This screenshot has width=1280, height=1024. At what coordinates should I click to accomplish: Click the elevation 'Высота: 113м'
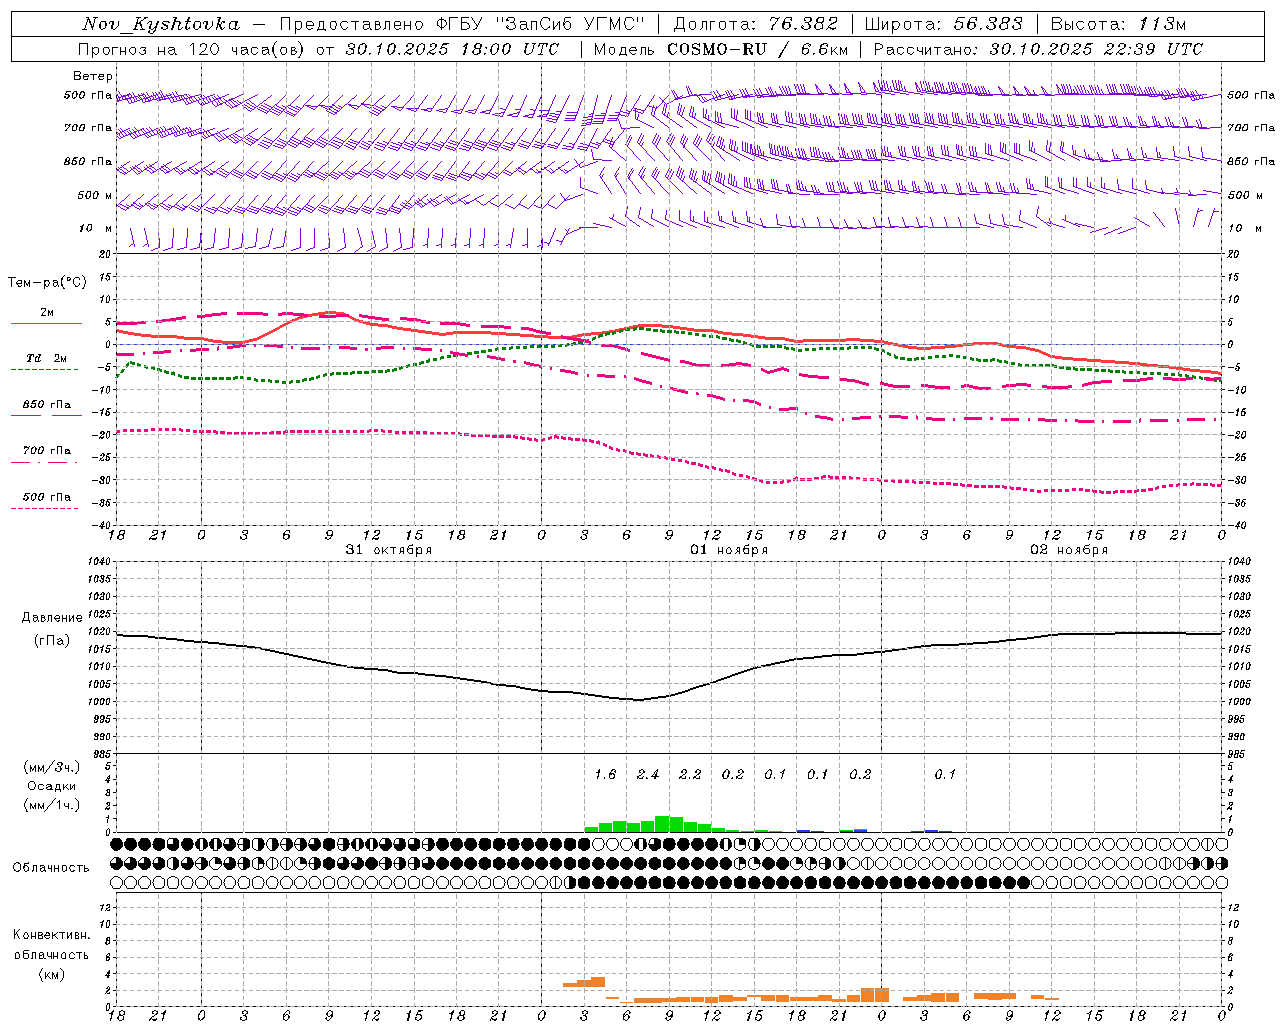(x=1118, y=24)
